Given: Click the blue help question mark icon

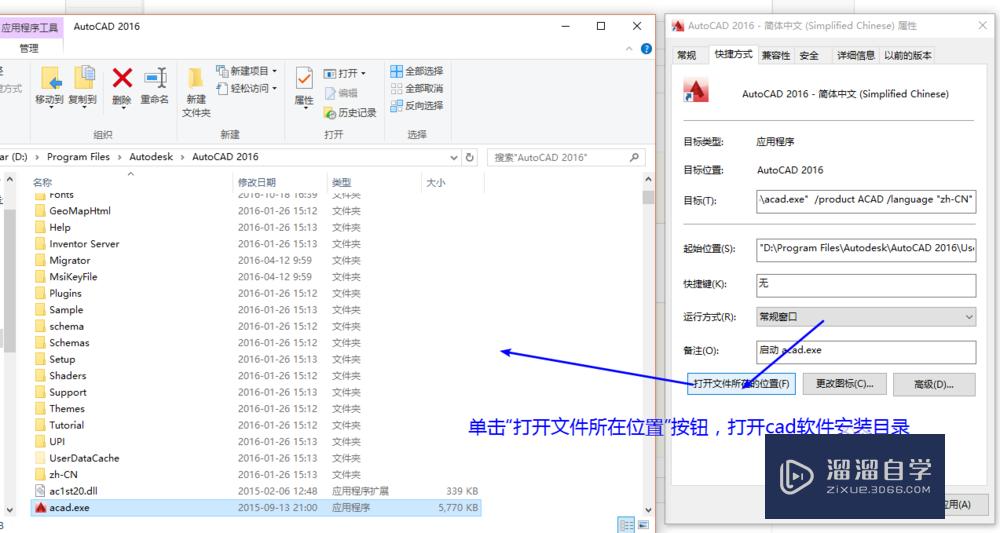Looking at the screenshot, I should pos(646,48).
